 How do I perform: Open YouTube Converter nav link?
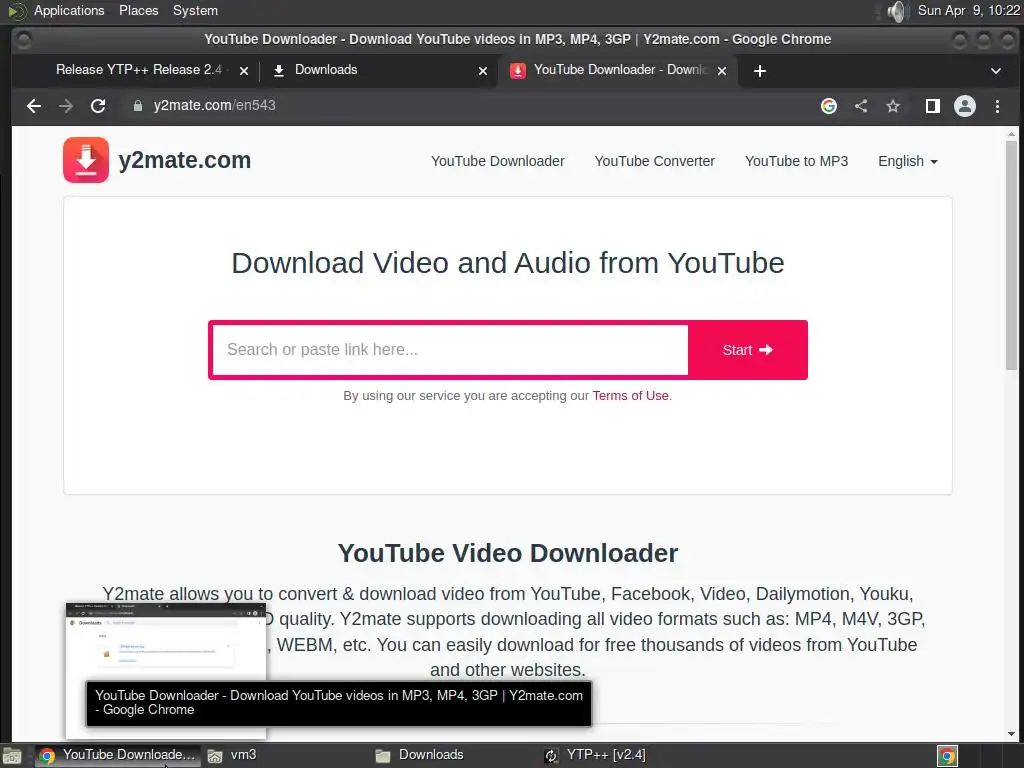(654, 161)
